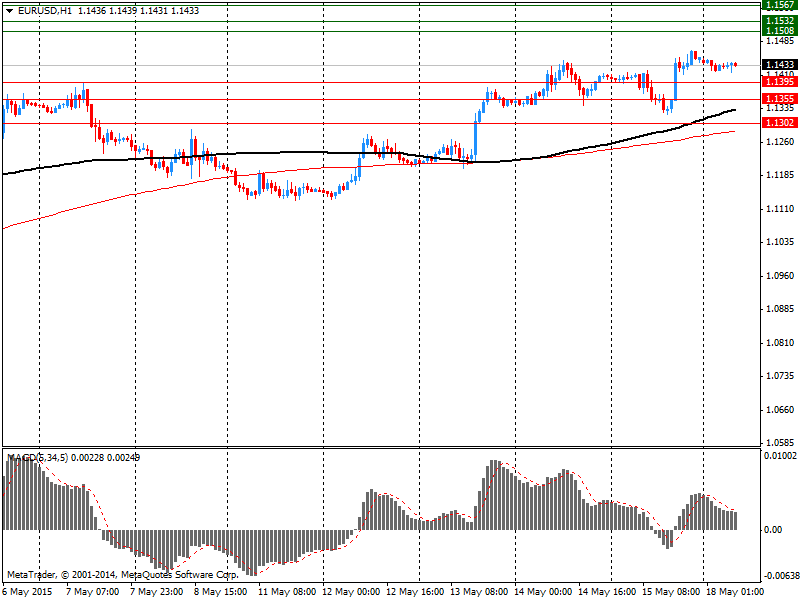Click the 15 May 08:00 time label
Screen dimensions: 800x600
670,592
